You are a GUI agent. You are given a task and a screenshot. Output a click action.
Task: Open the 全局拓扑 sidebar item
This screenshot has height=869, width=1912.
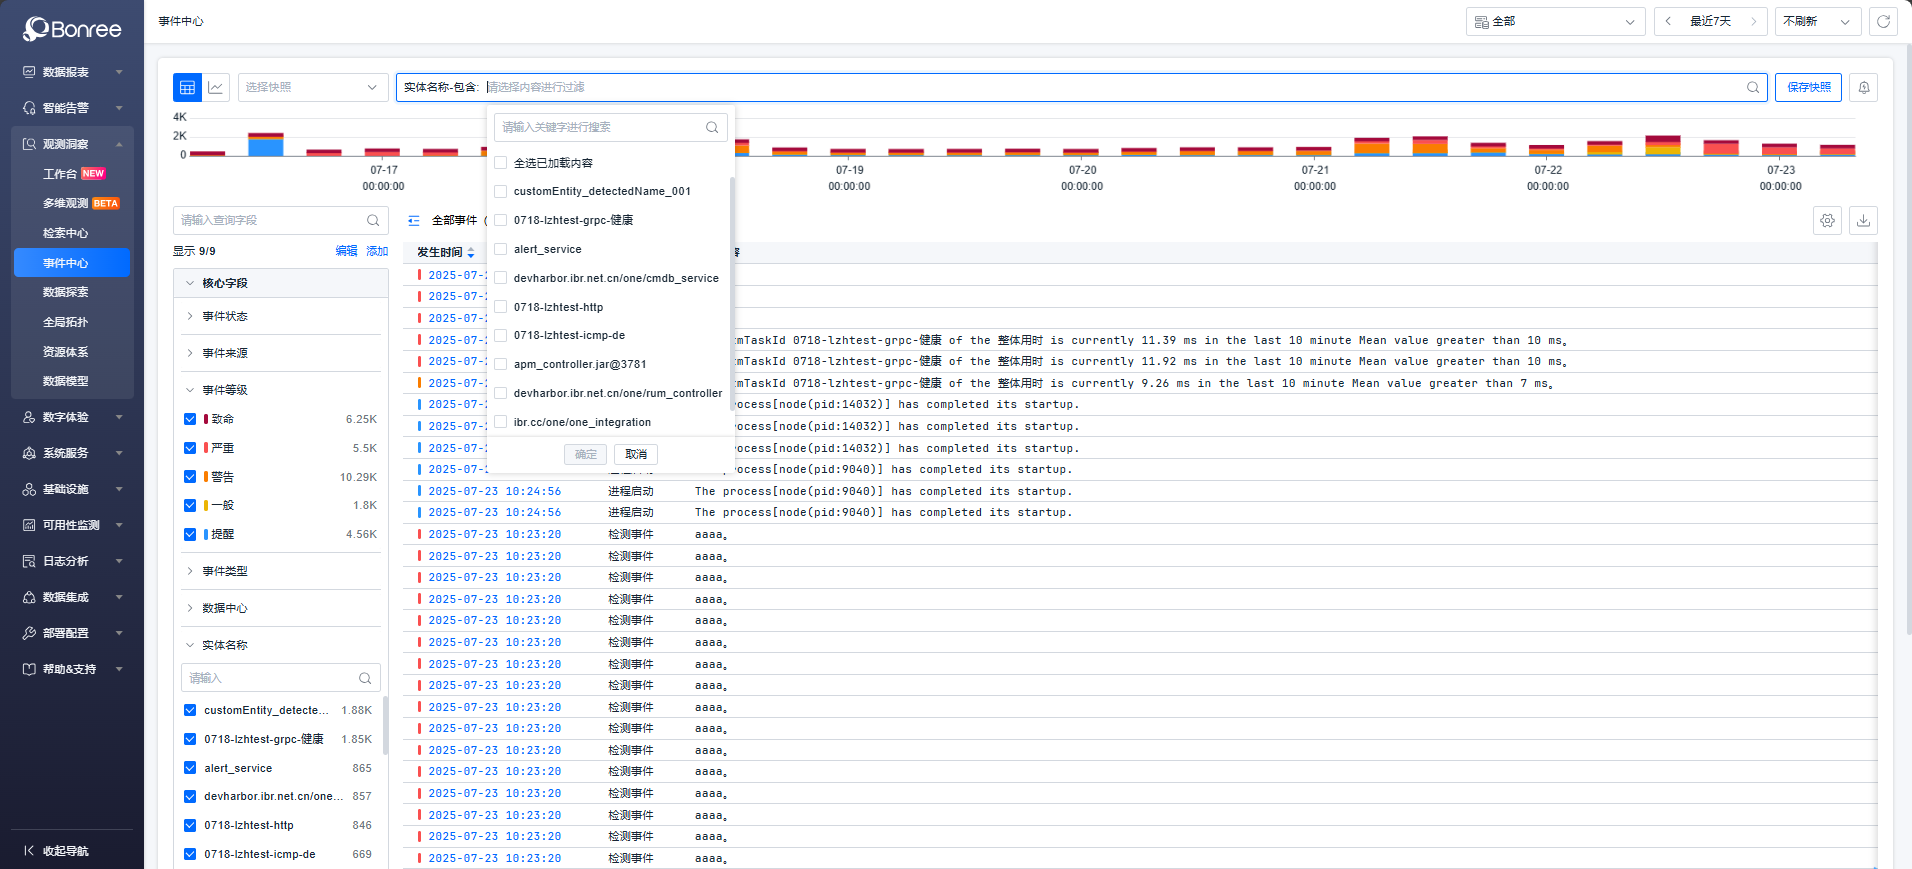coord(66,322)
